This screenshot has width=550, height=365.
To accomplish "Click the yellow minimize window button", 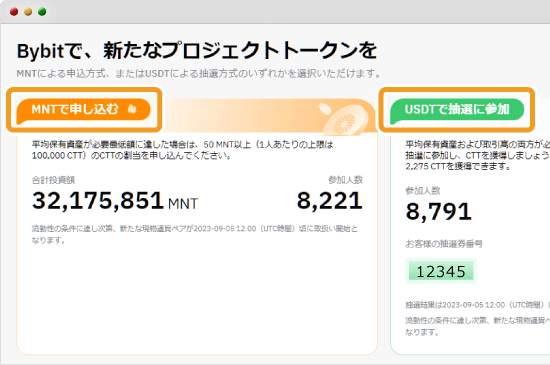I will tap(28, 12).
